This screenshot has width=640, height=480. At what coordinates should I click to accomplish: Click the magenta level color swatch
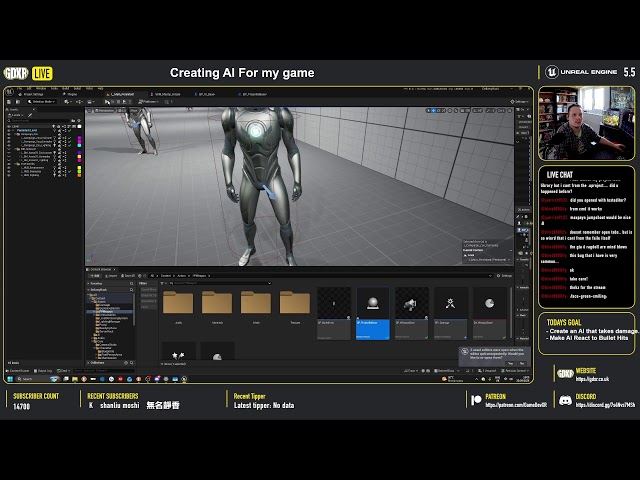pyautogui.click(x=79, y=138)
